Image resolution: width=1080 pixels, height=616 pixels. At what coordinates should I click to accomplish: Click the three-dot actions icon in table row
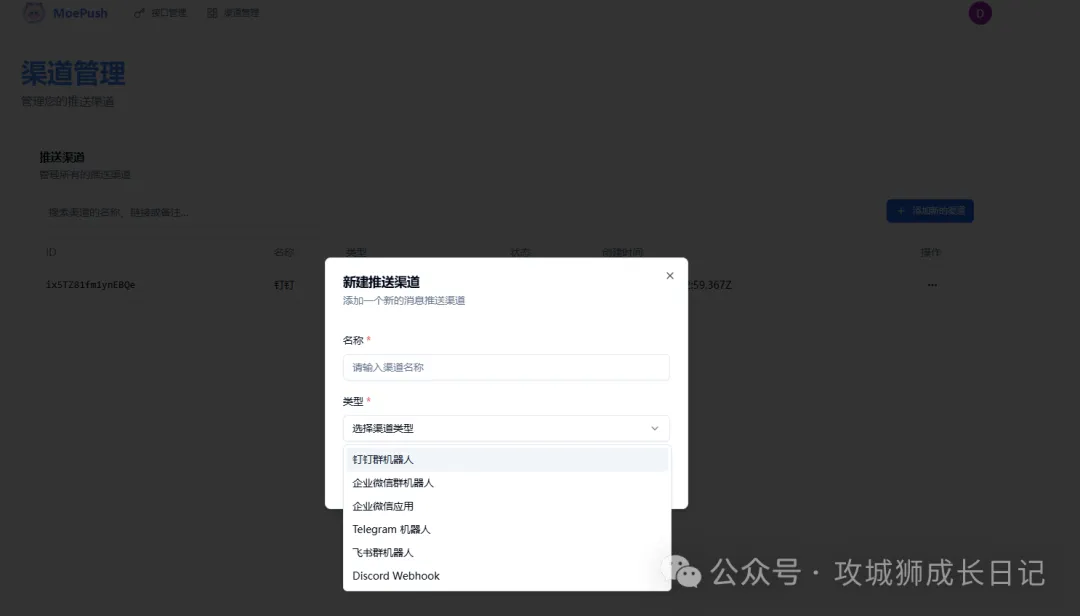(932, 285)
